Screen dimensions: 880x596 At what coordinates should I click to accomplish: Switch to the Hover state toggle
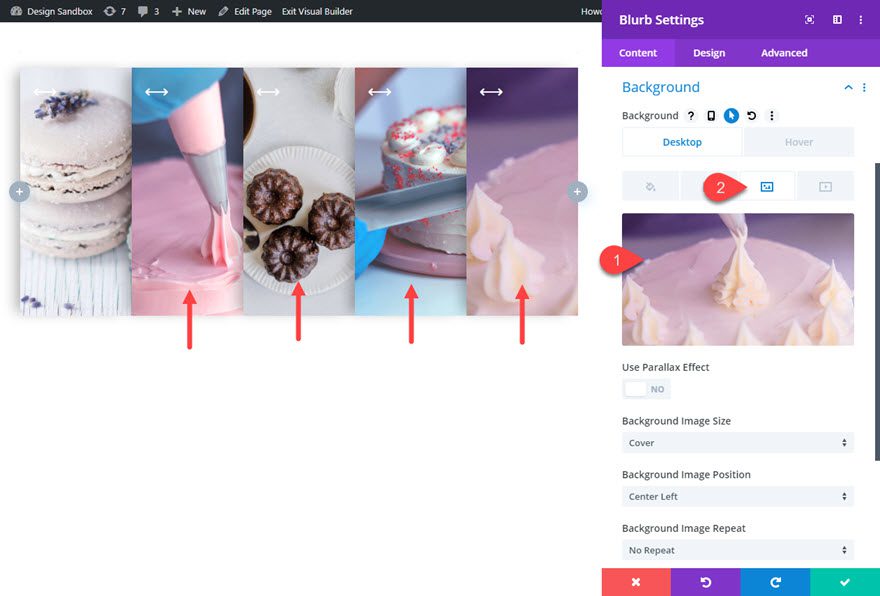(x=798, y=141)
